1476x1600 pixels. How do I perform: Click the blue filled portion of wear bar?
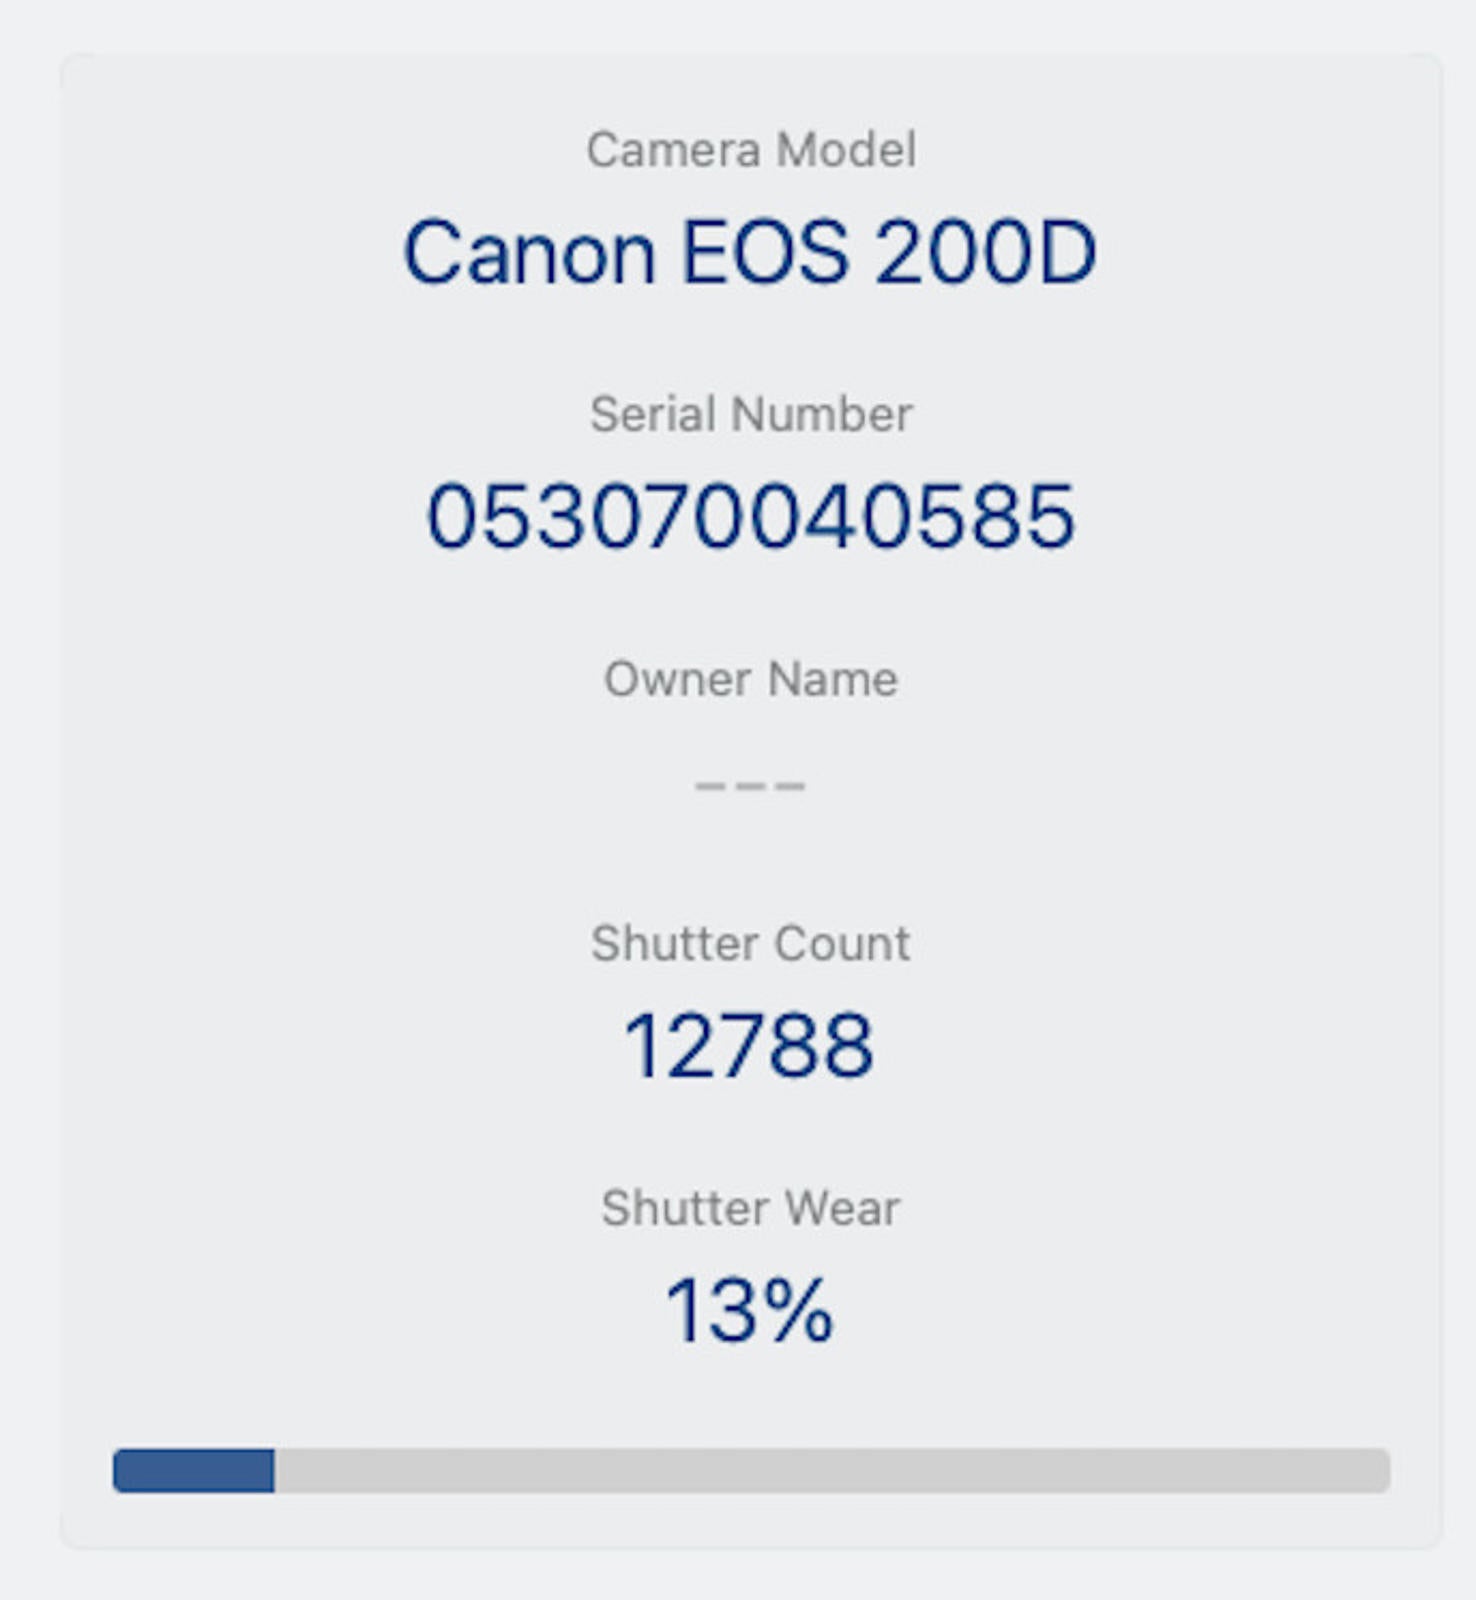[194, 1471]
